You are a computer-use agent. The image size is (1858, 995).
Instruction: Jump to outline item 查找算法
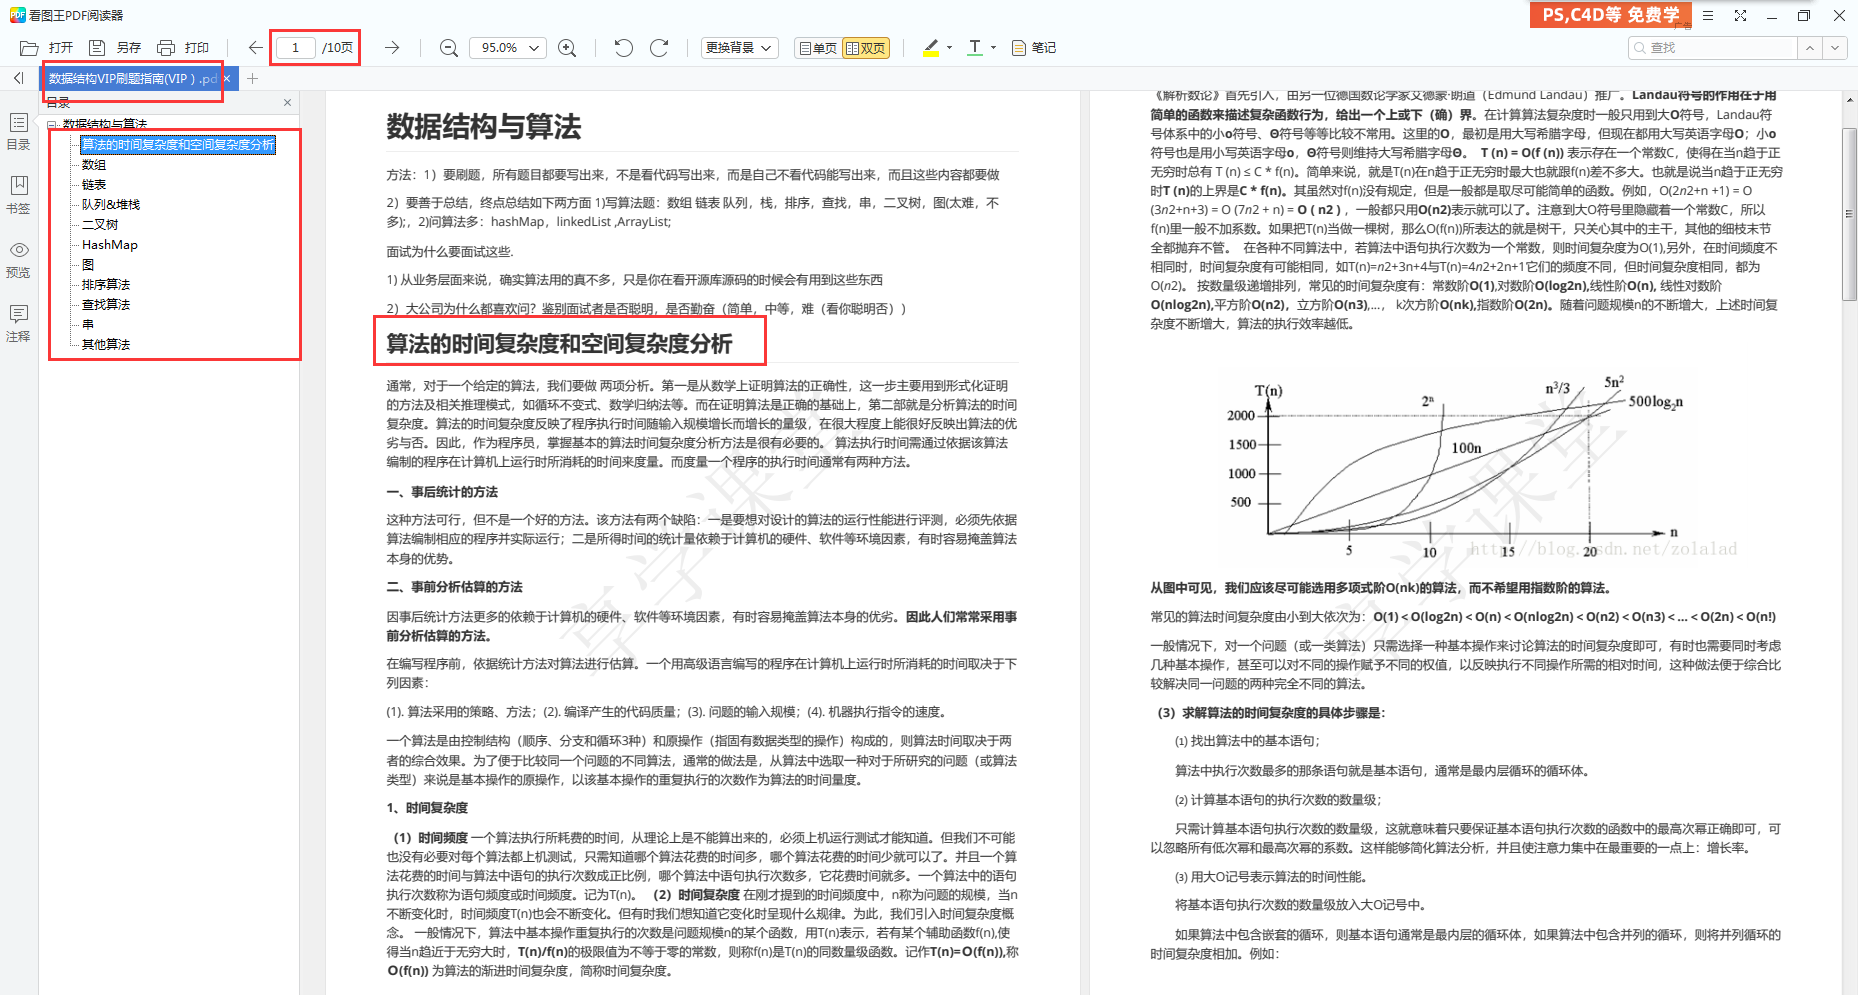106,305
